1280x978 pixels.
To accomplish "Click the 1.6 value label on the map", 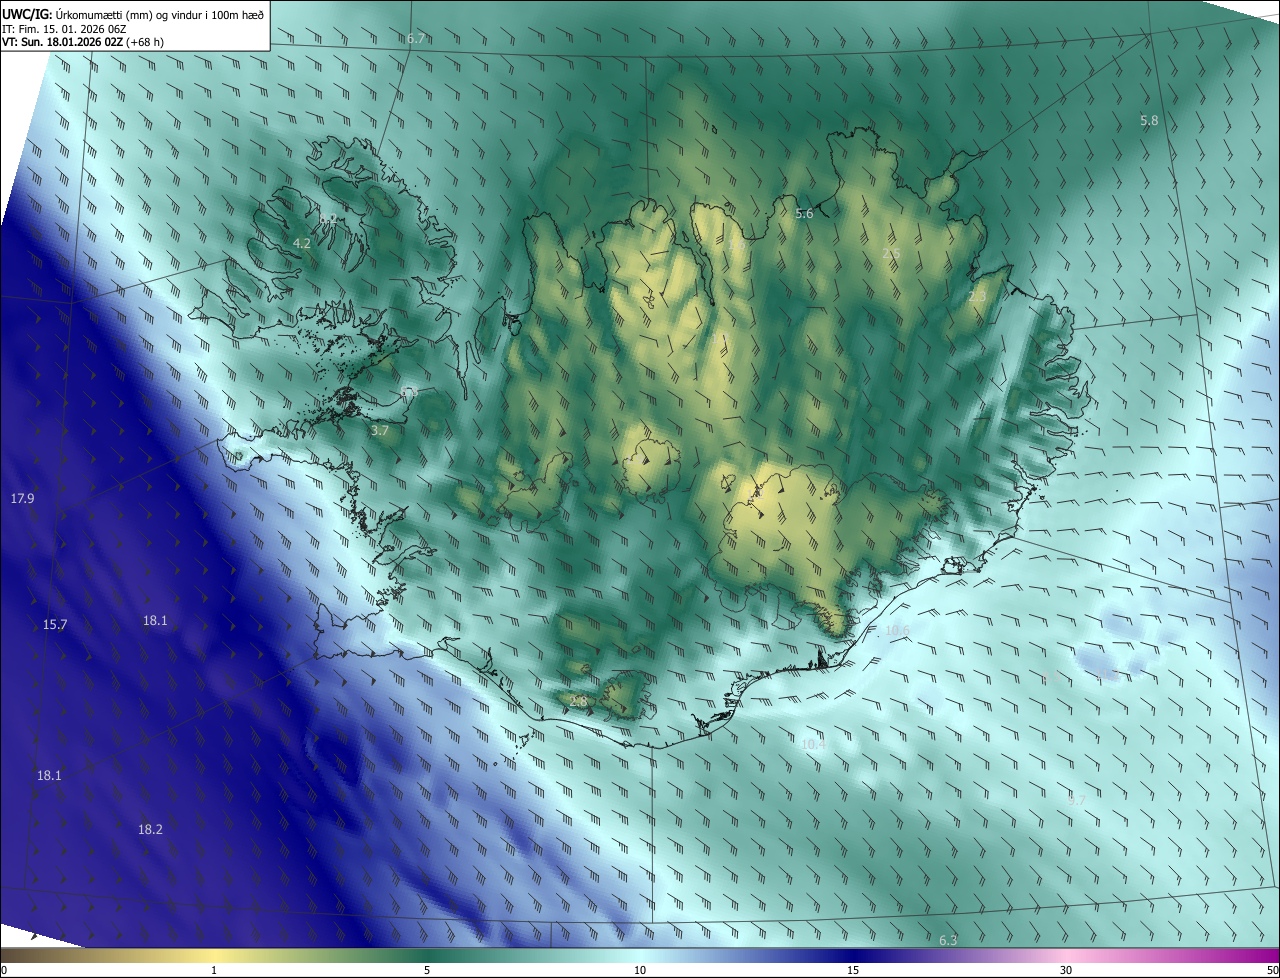I will [737, 245].
